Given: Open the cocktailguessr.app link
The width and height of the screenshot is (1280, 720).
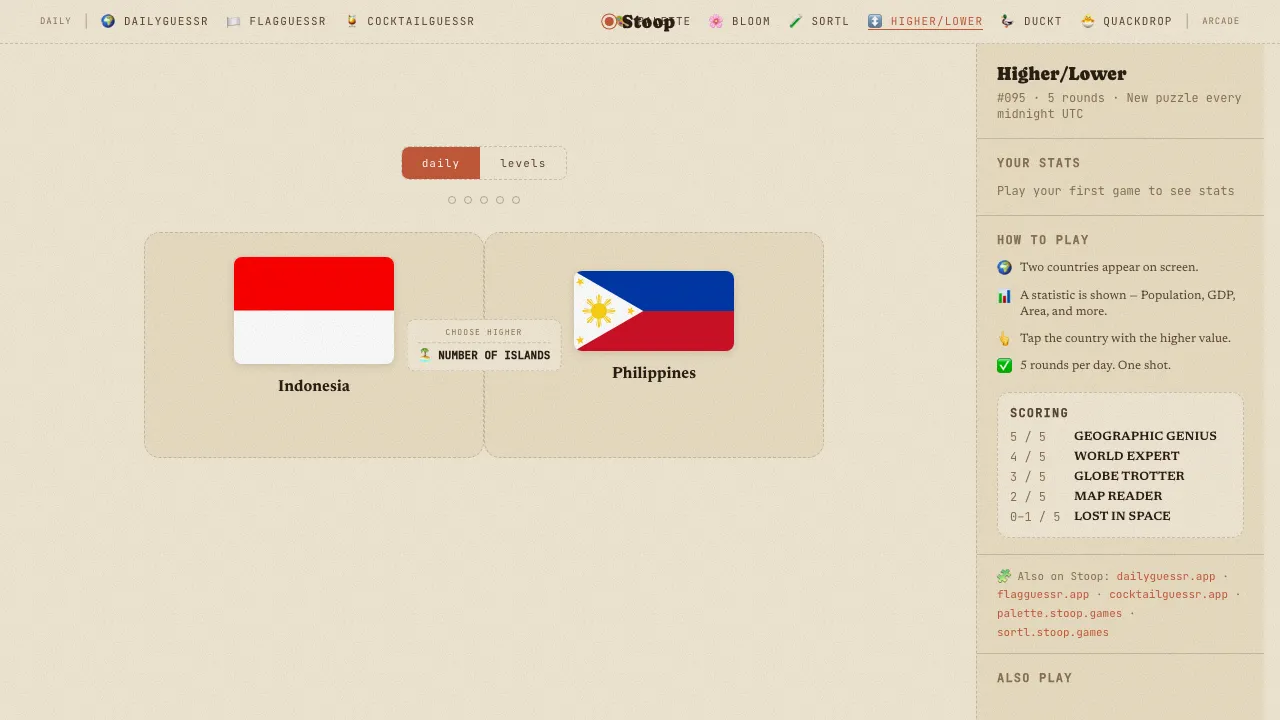Looking at the screenshot, I should (1168, 594).
